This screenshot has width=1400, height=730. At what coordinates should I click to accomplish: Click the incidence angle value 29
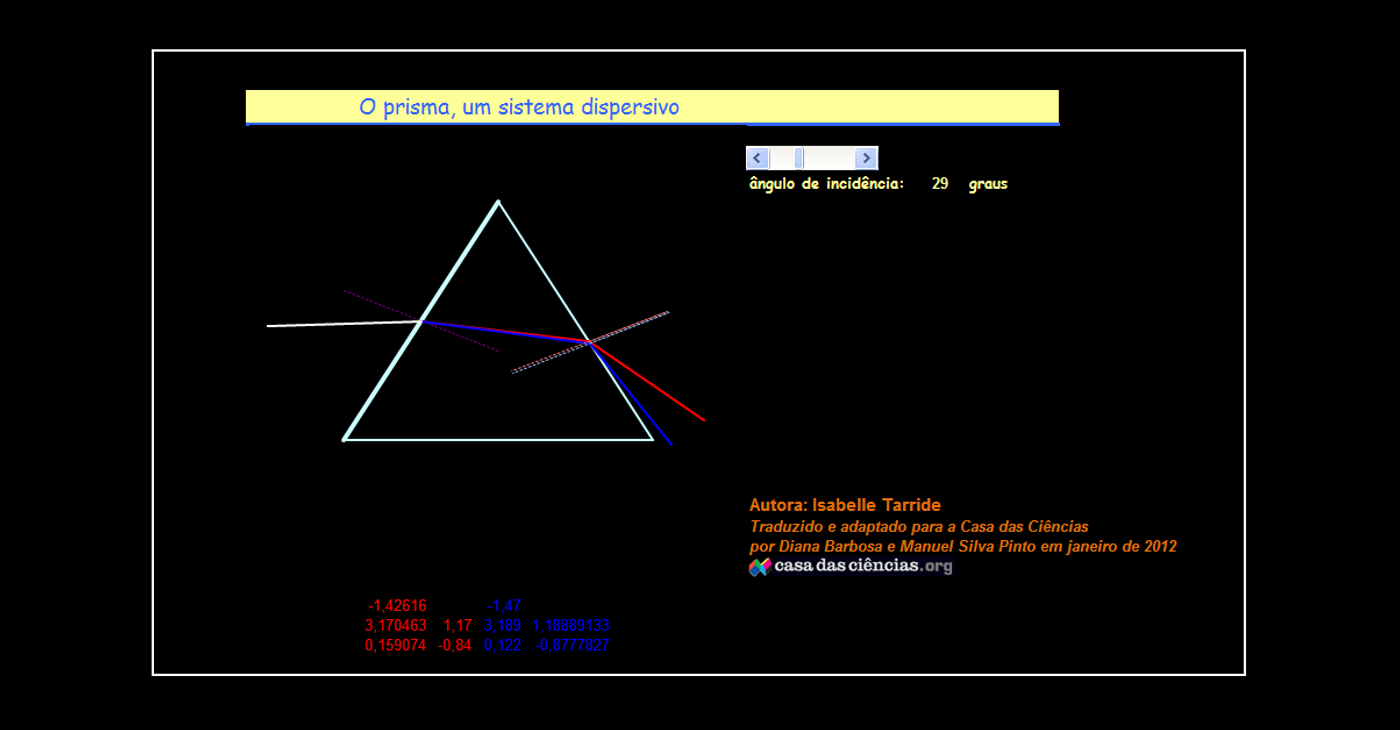tap(940, 184)
